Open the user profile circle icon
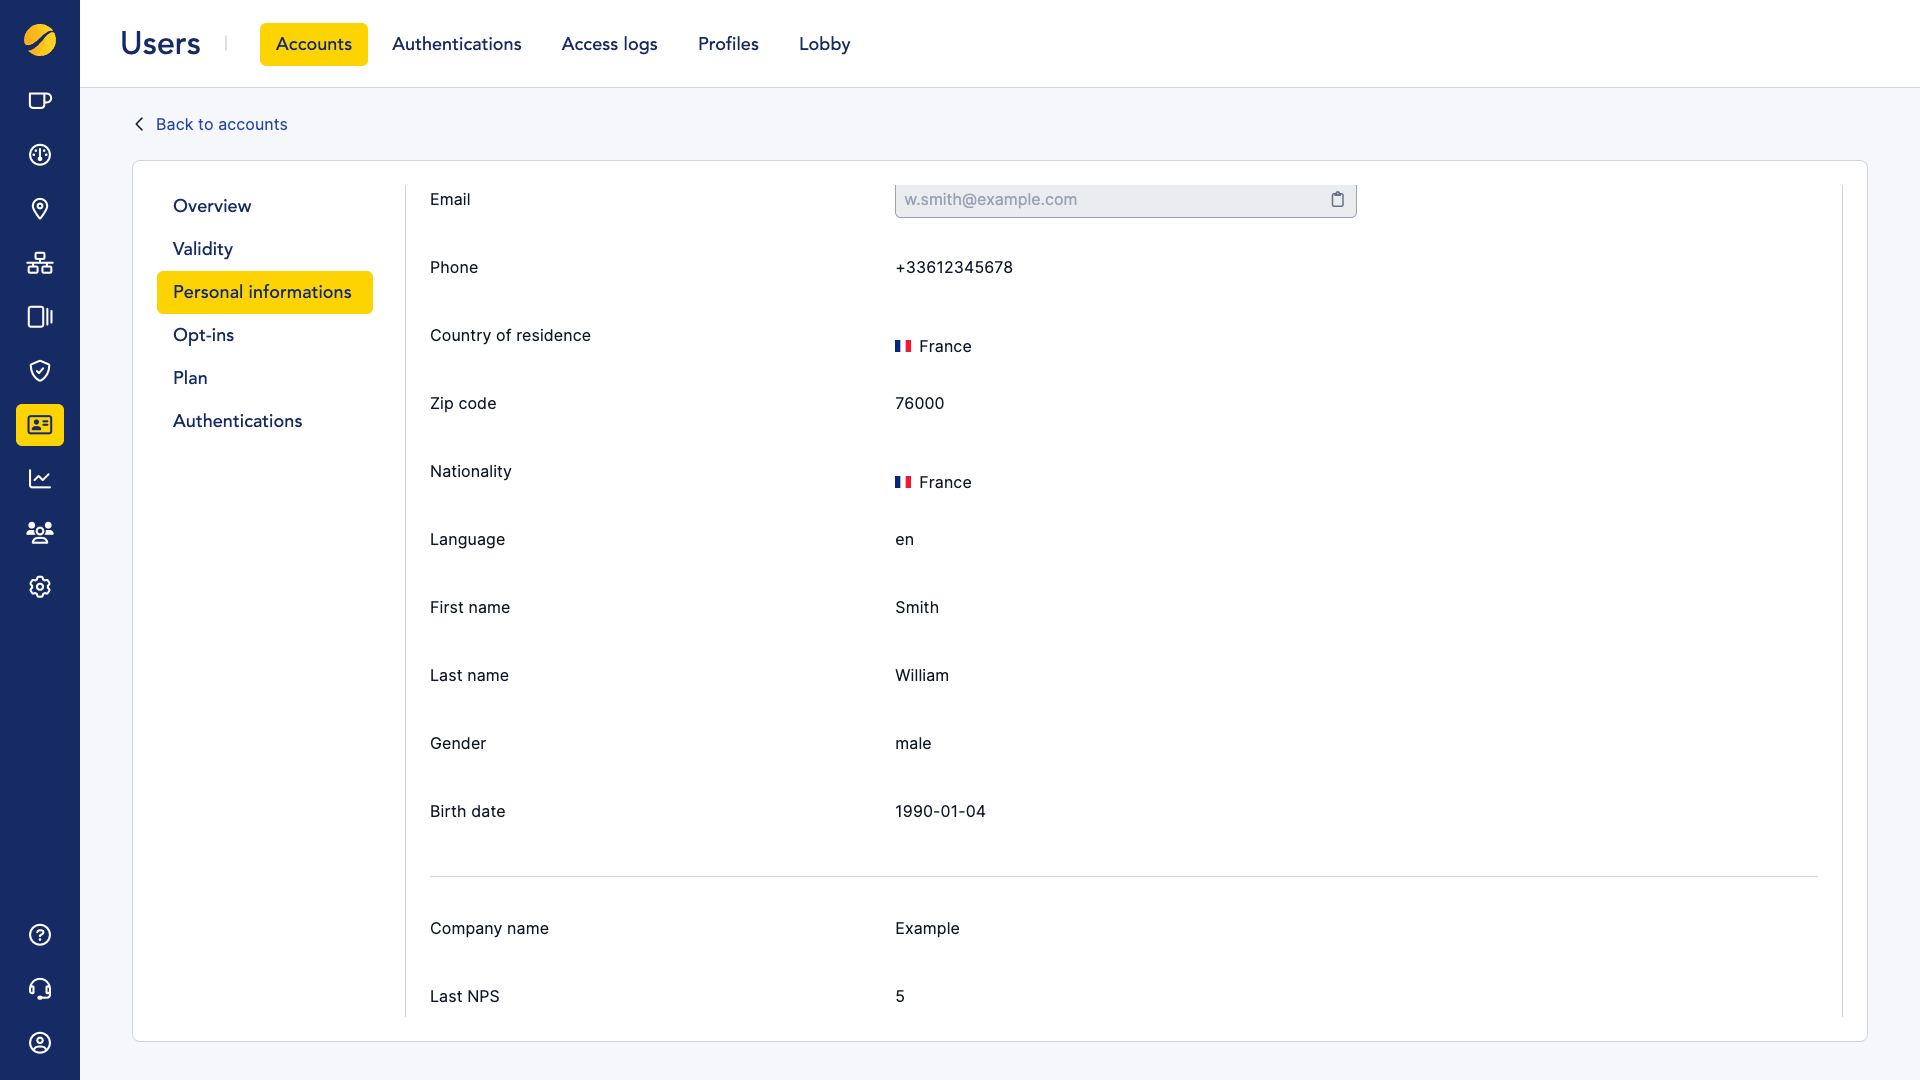The image size is (1920, 1080). pos(40,1043)
